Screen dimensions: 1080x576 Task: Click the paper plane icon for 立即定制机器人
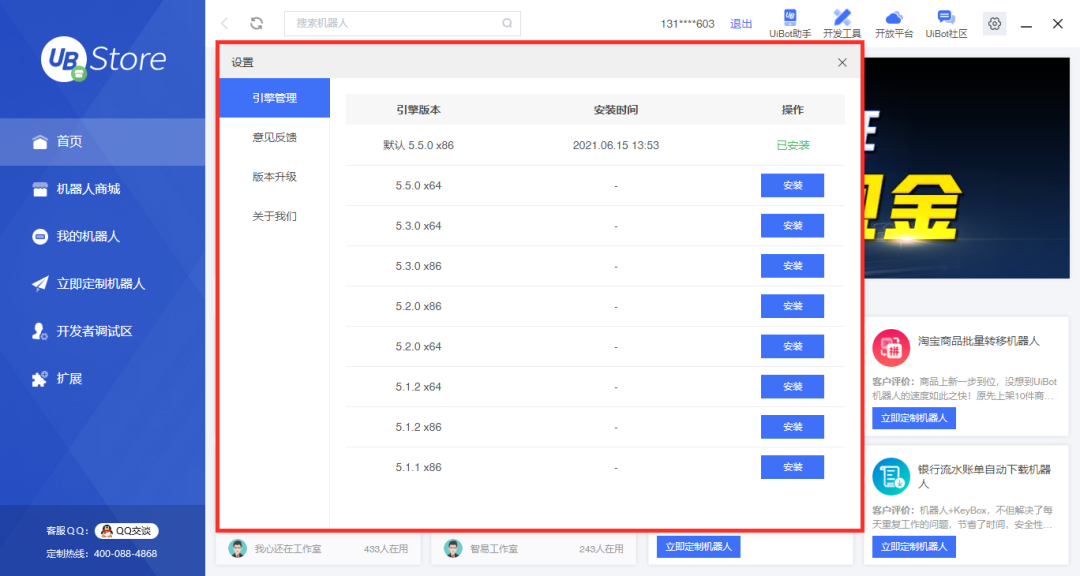click(x=40, y=284)
